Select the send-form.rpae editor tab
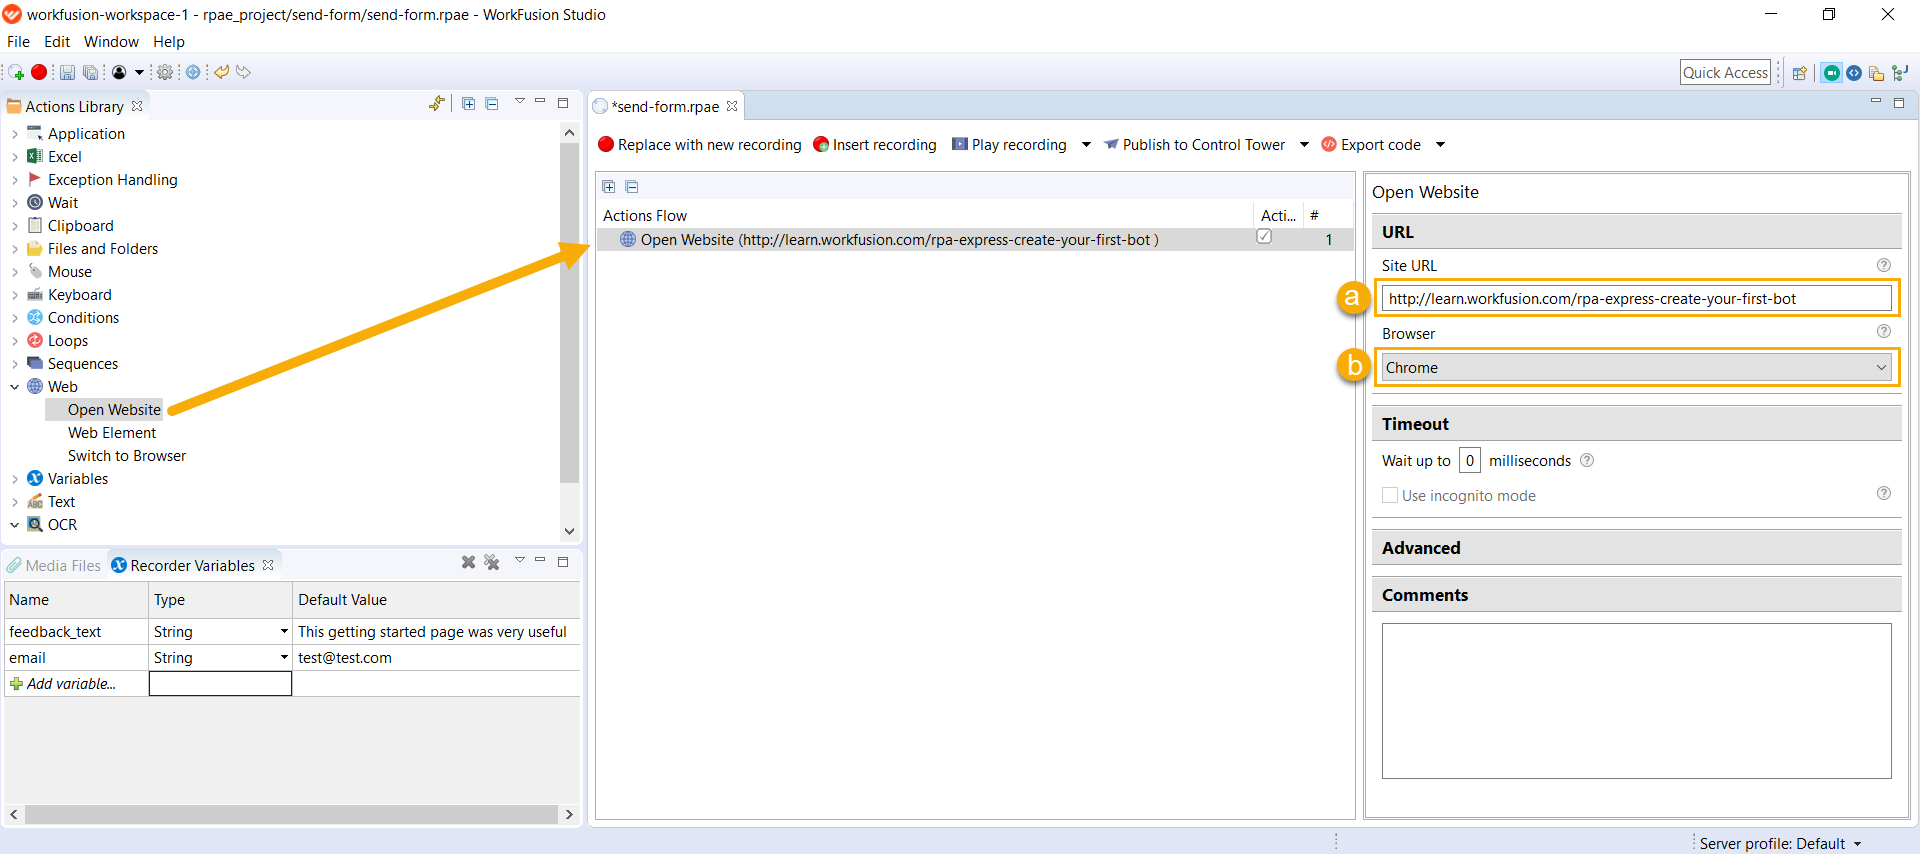This screenshot has height=854, width=1920. click(665, 106)
